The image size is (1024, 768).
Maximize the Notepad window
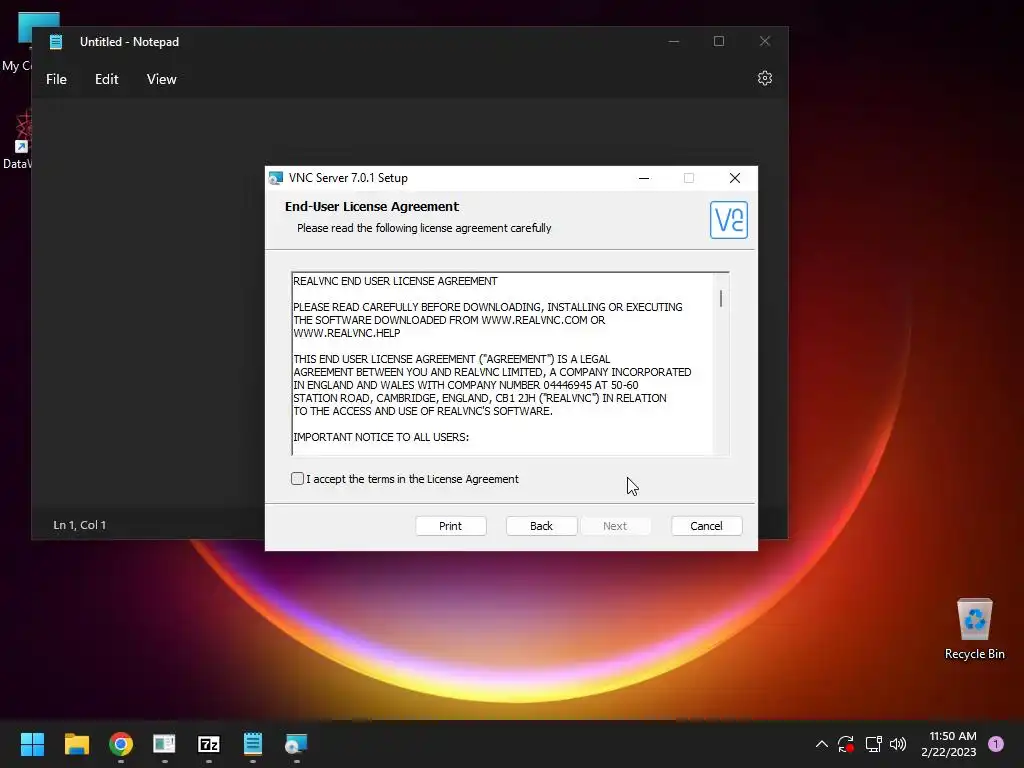719,42
